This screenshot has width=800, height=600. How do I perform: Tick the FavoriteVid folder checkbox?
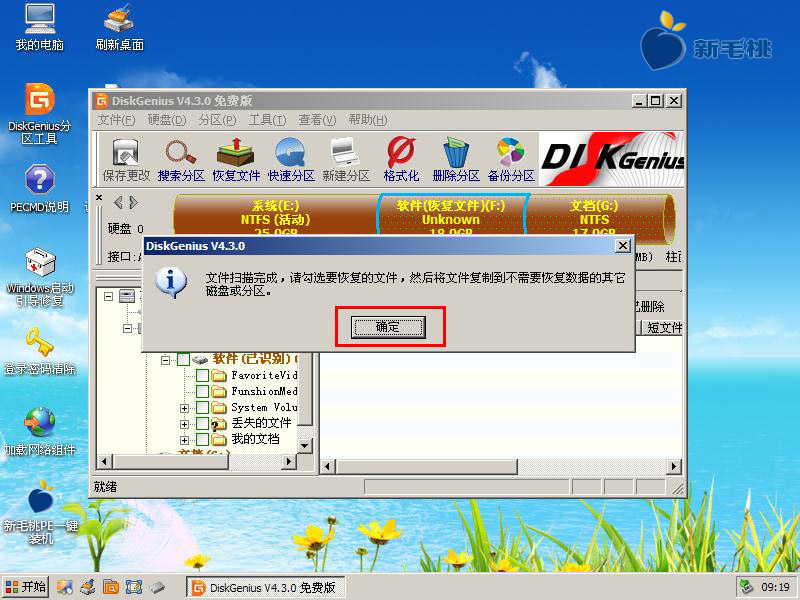(203, 376)
